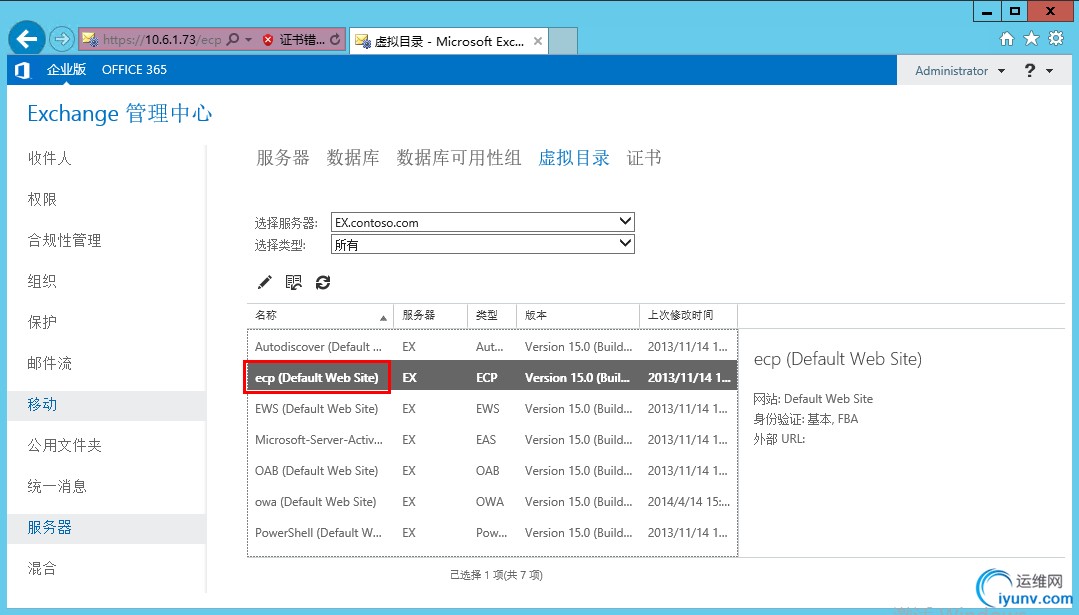Screen dimensions: 1079x615
Task: Select the owa (Default Web Site) row
Action: coord(493,501)
